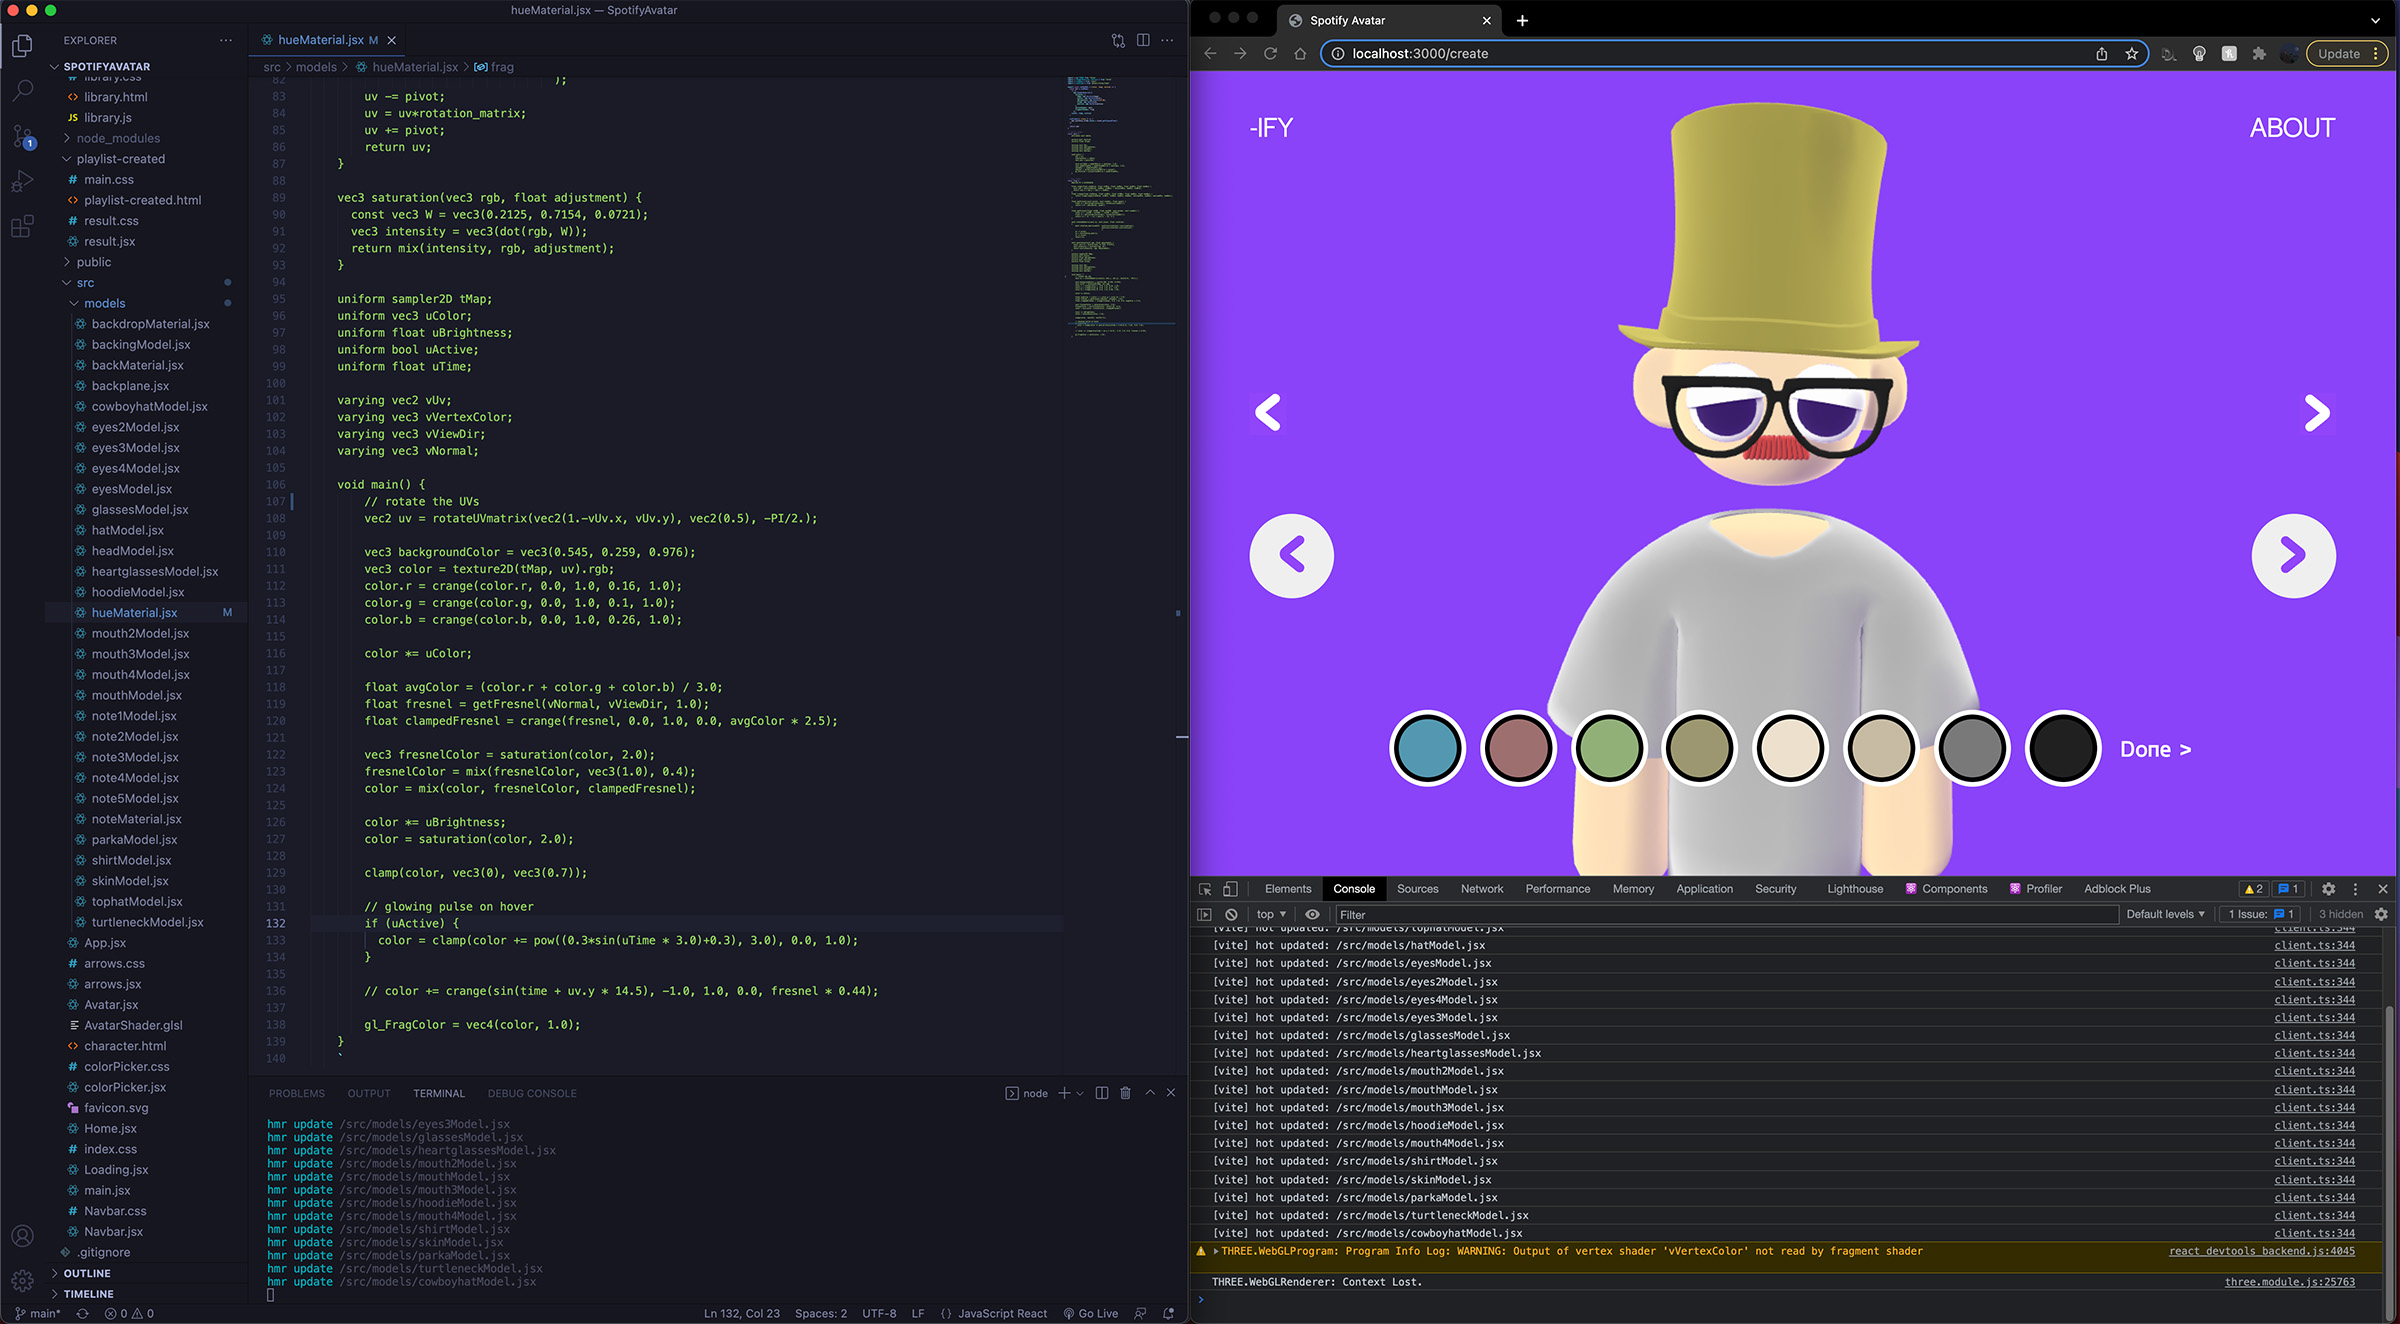Open Explorer panel more actions ellipsis
2400x1324 pixels.
click(x=226, y=40)
